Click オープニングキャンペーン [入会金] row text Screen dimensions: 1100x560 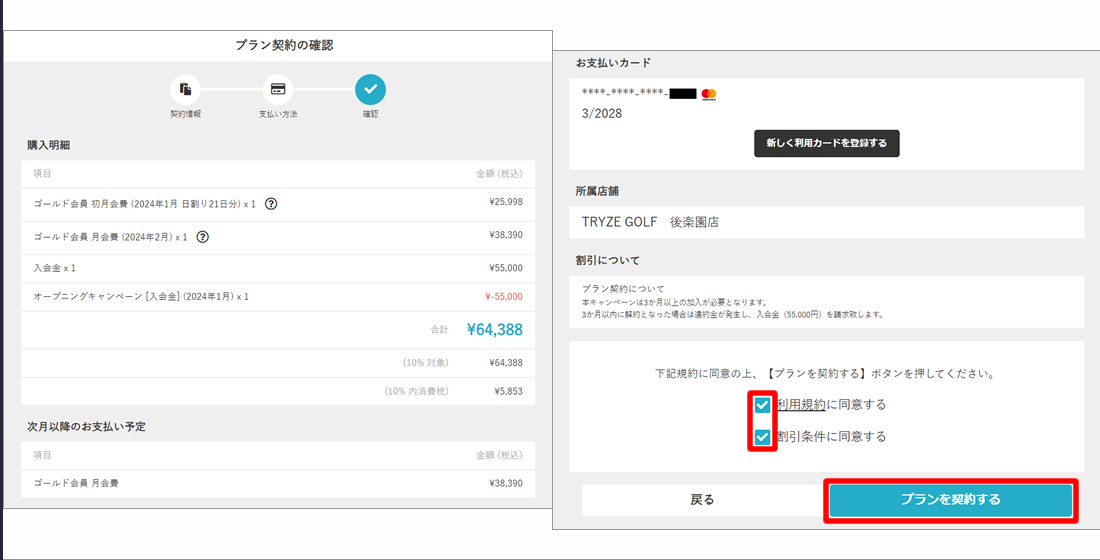point(141,297)
